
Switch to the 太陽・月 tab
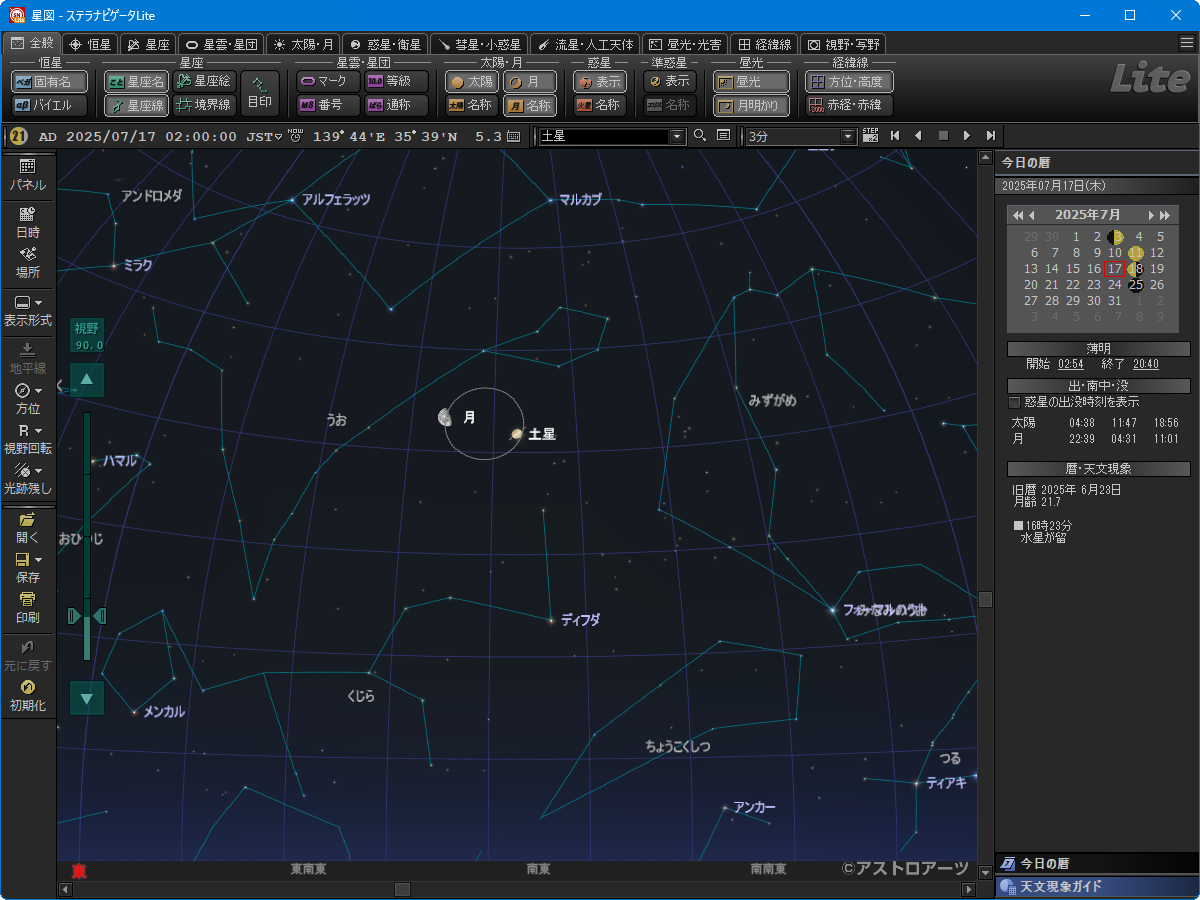tap(303, 44)
